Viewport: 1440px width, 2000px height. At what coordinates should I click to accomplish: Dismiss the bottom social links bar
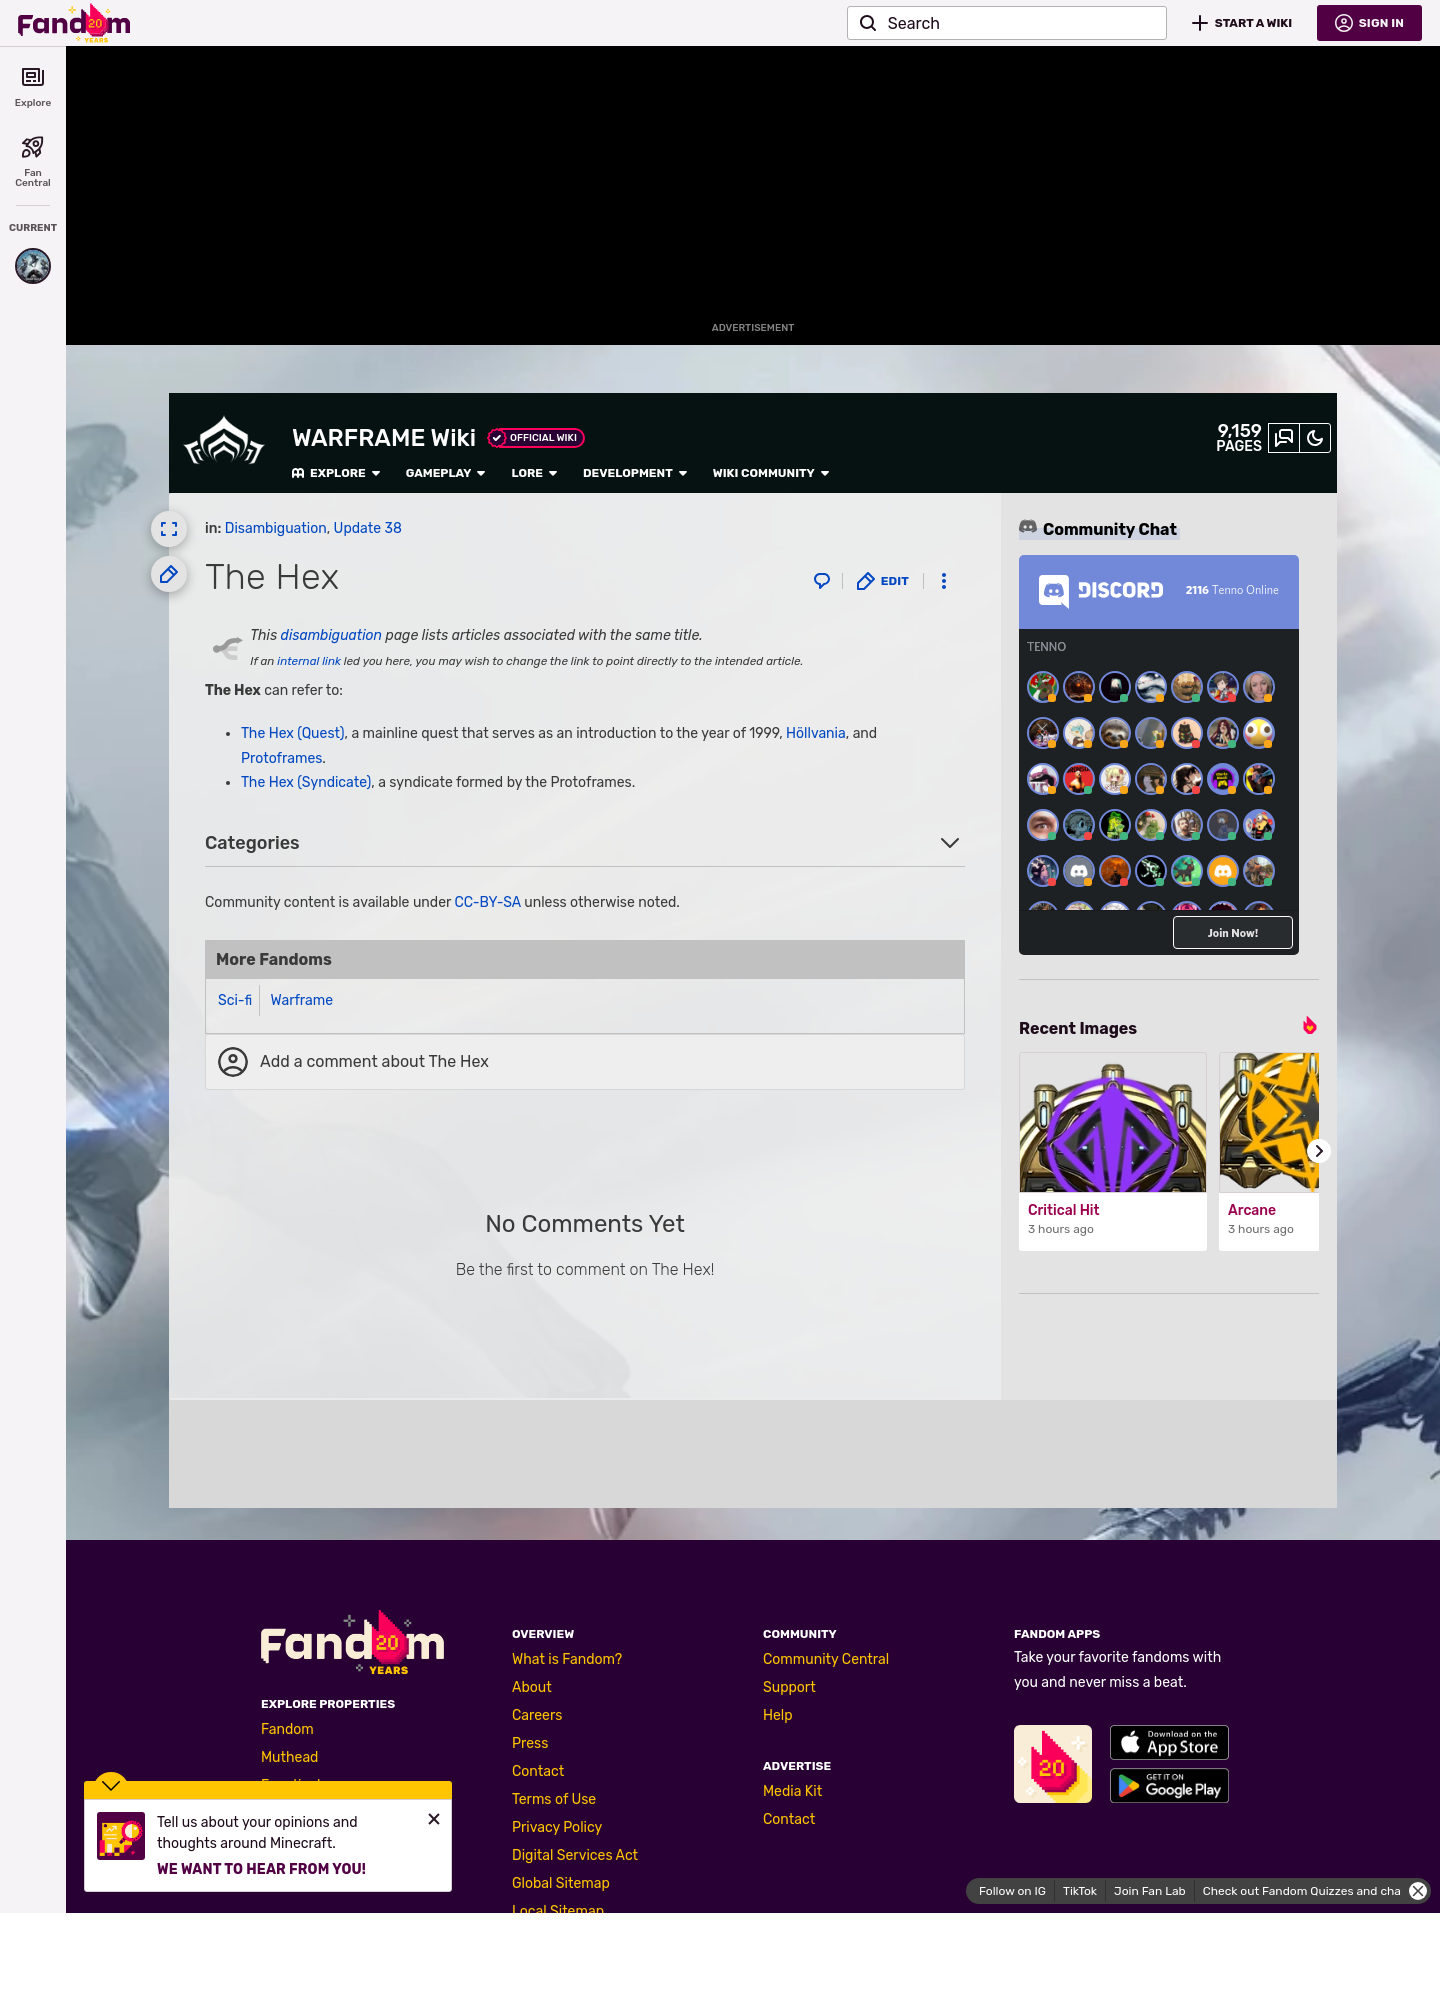tap(1418, 1891)
